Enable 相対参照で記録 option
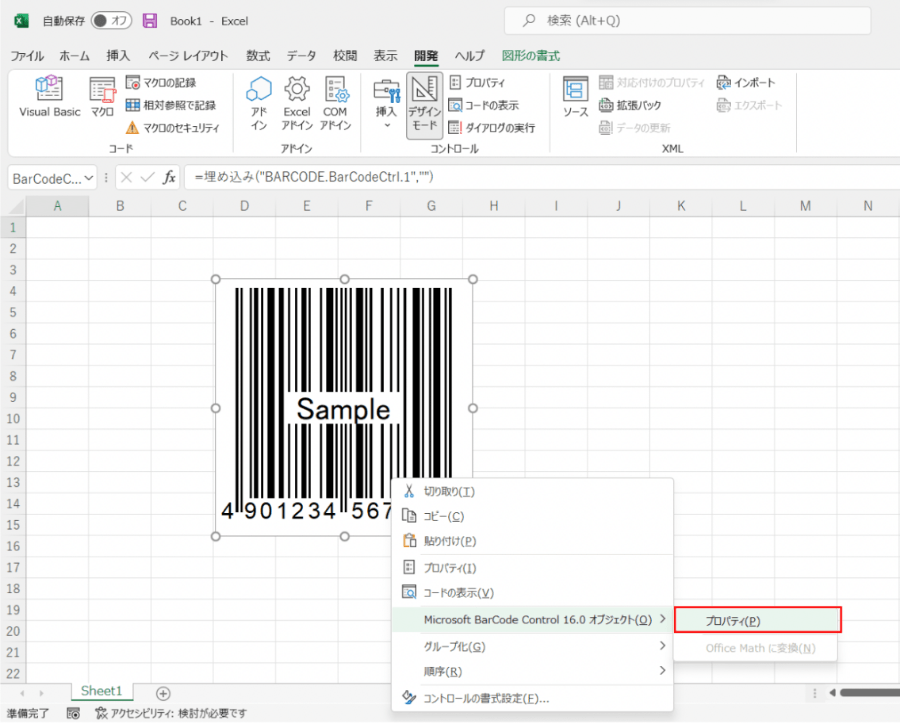Screen dimensions: 900x723 170,105
